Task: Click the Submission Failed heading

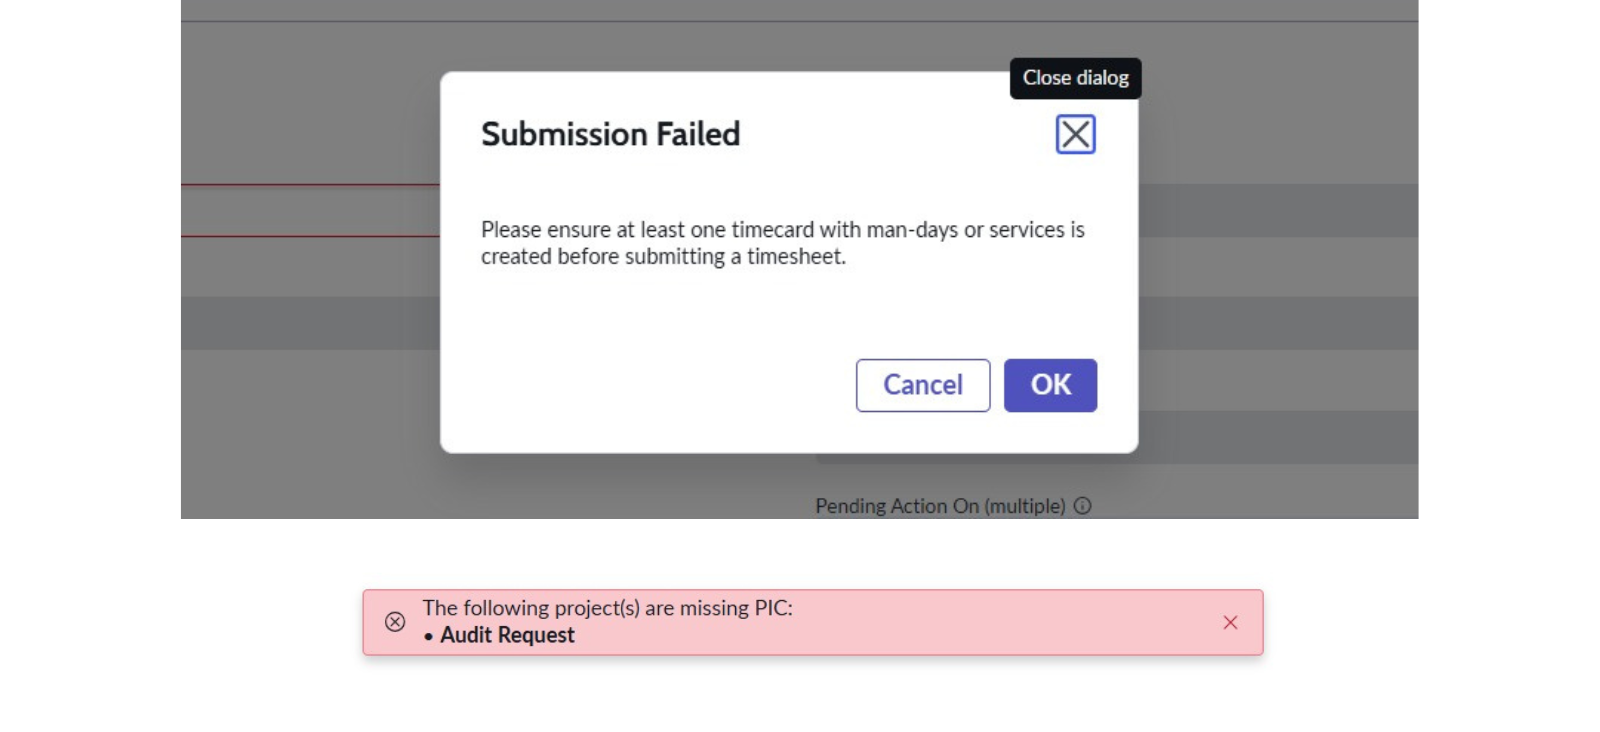Action: tap(610, 134)
